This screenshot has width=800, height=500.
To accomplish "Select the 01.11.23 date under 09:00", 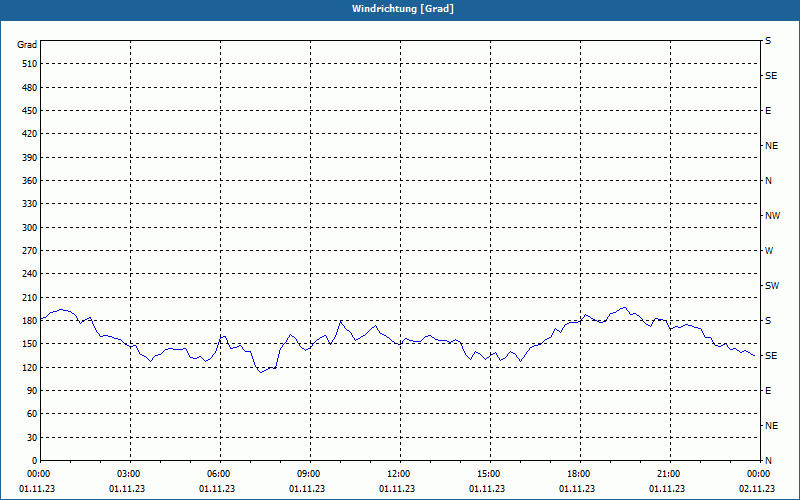I will point(307,489).
